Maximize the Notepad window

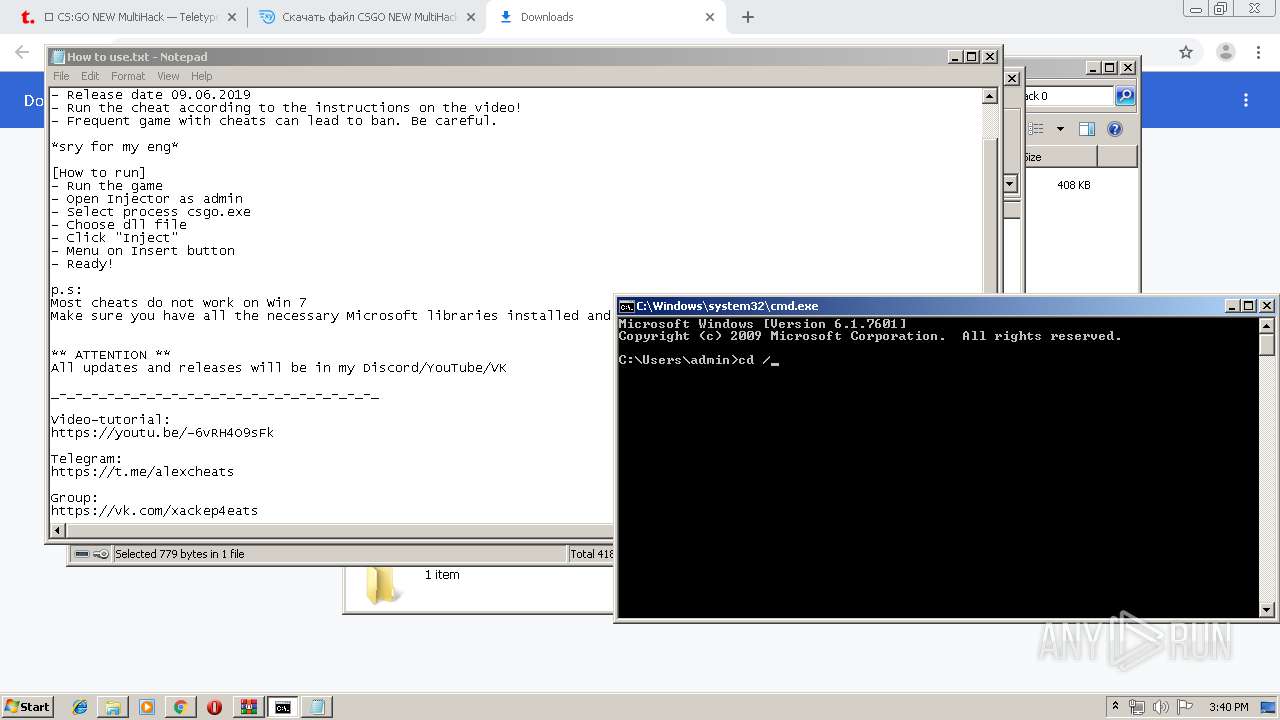coord(972,56)
